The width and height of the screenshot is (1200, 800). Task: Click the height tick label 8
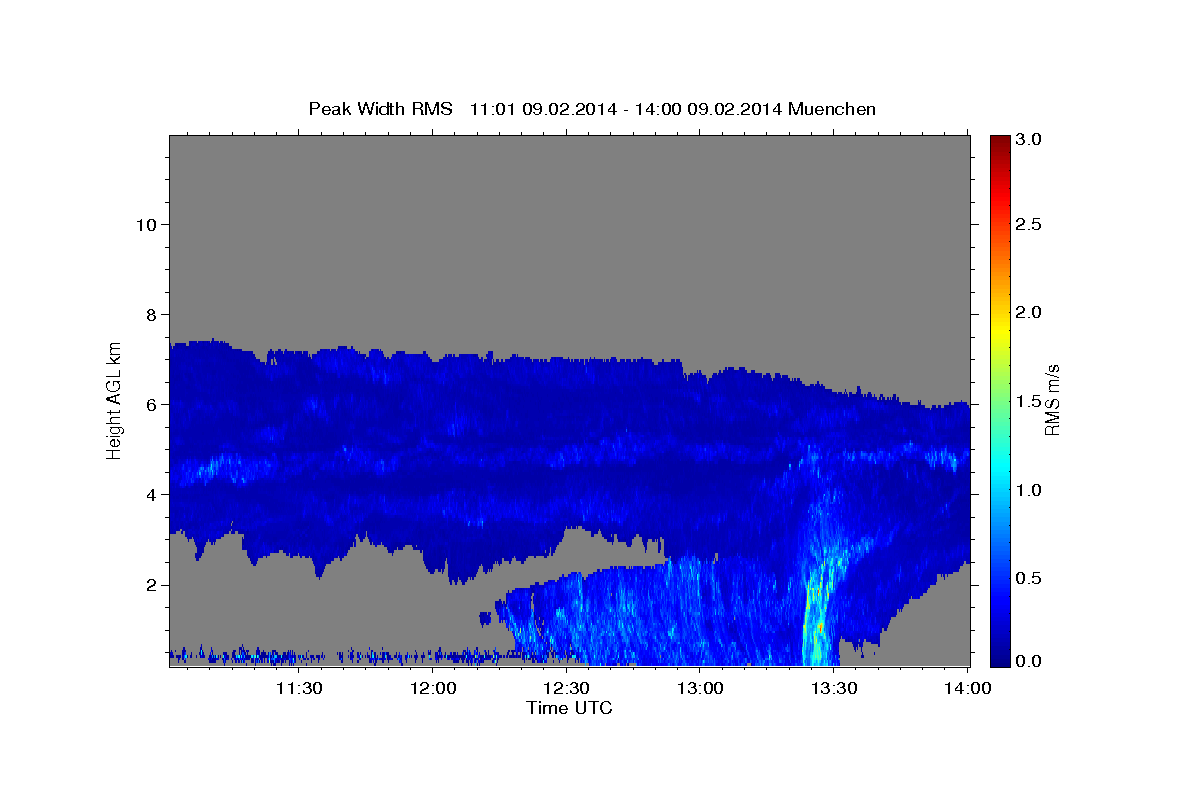click(x=150, y=314)
